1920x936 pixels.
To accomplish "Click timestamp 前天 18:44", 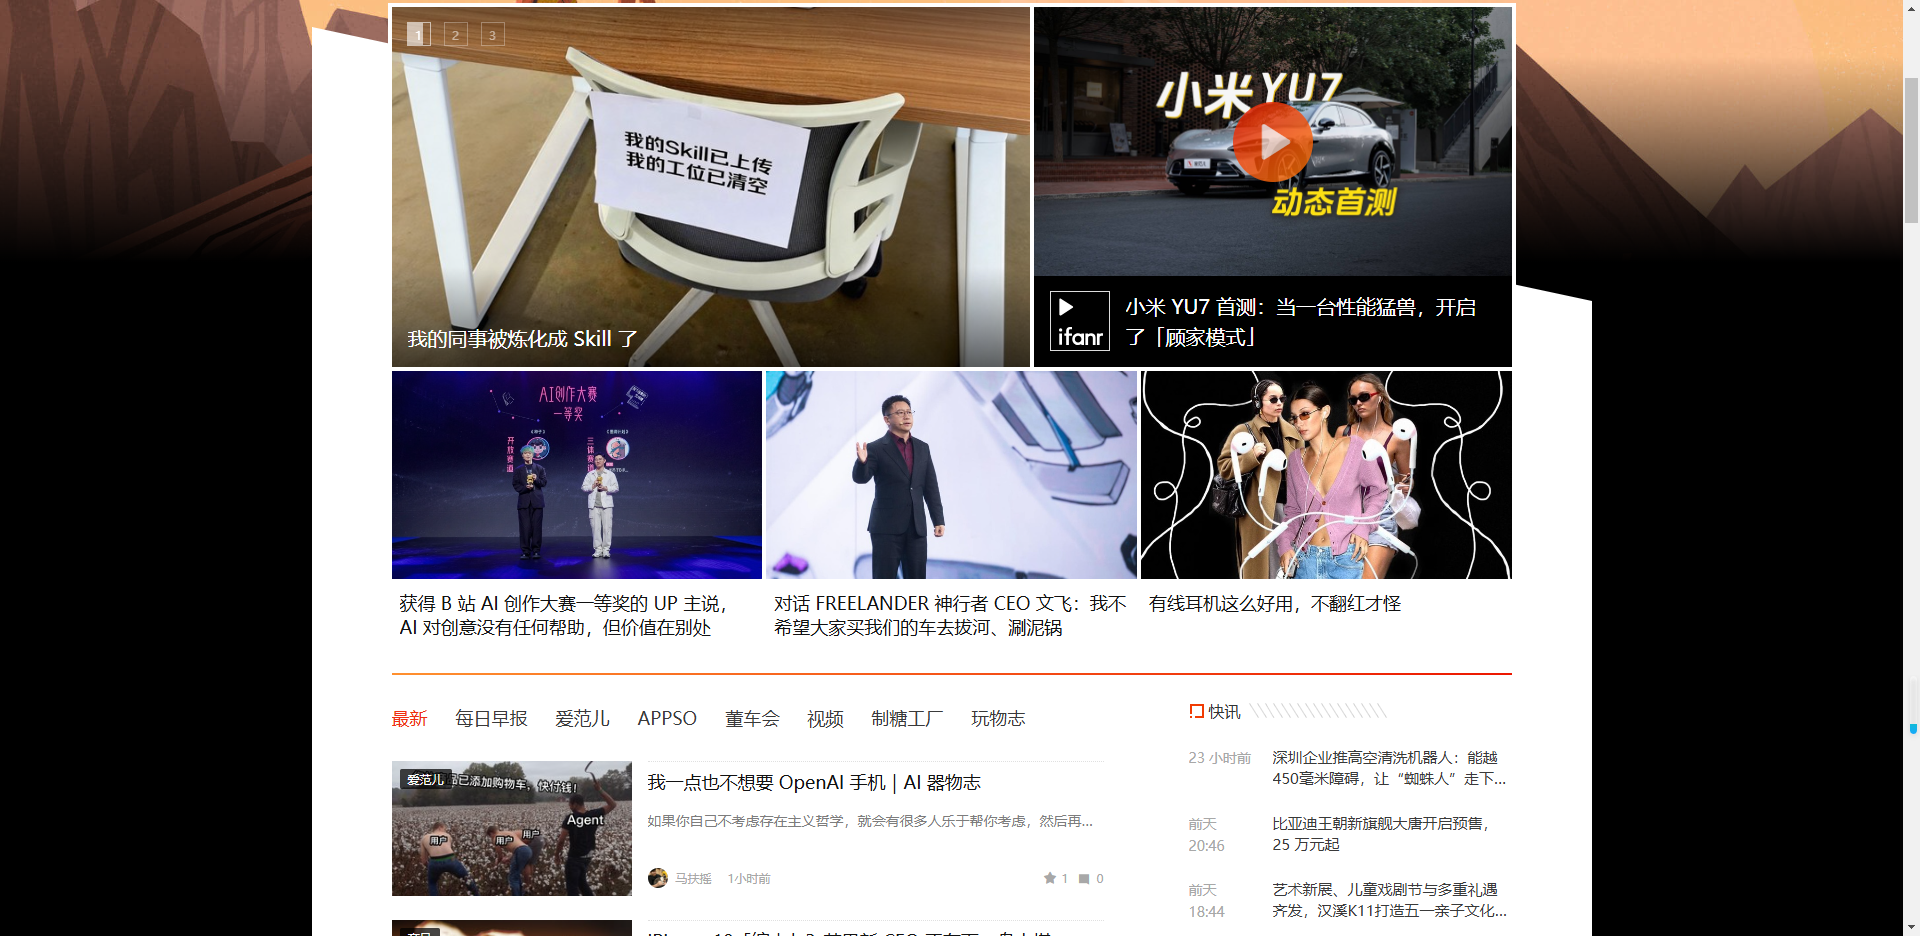I will (x=1206, y=901).
